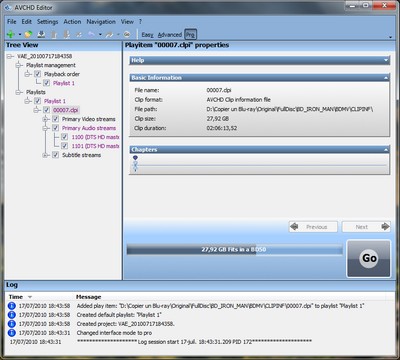Click the 27,92 GB size progress bar
The width and height of the screenshot is (400, 360).
click(234, 250)
